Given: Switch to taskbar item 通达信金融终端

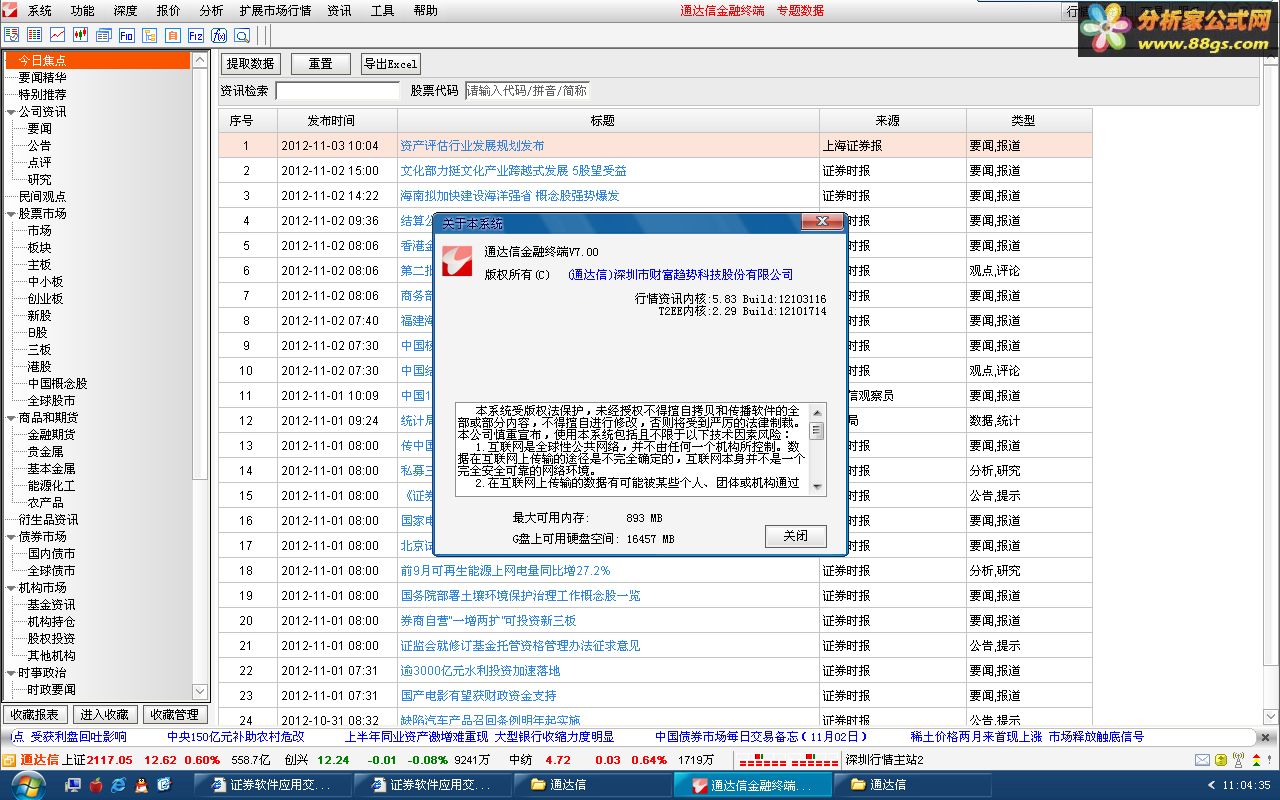Looking at the screenshot, I should (755, 785).
